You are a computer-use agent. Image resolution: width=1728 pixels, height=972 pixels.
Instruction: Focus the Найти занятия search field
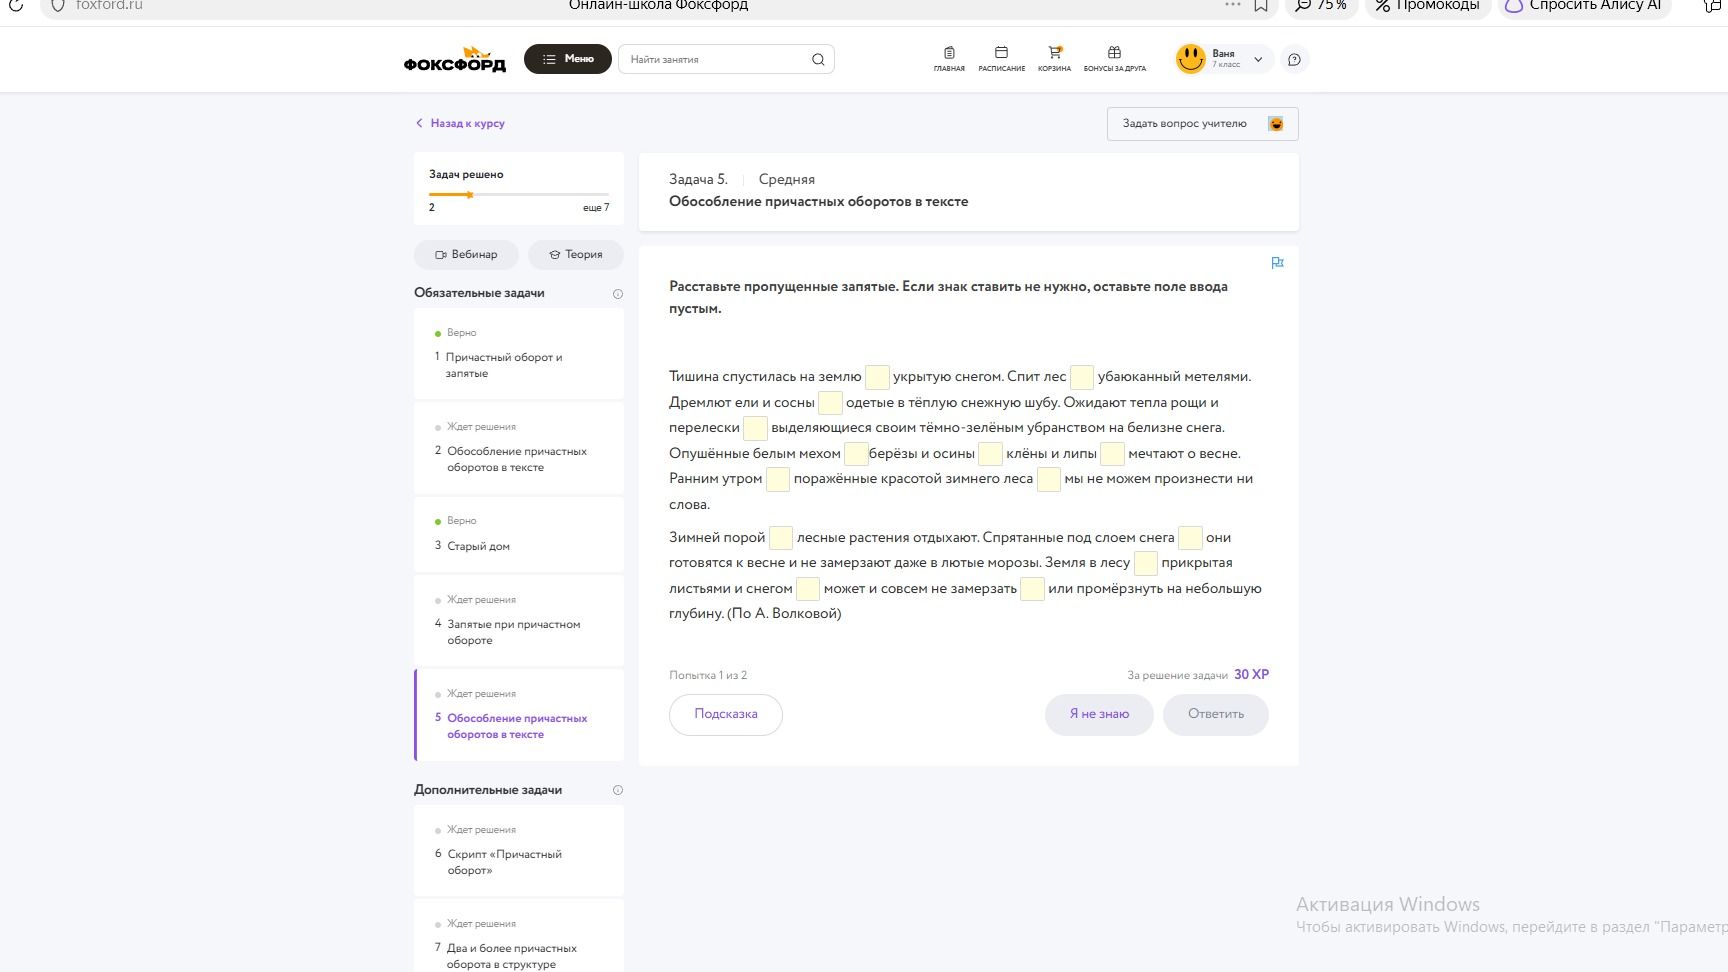click(726, 59)
